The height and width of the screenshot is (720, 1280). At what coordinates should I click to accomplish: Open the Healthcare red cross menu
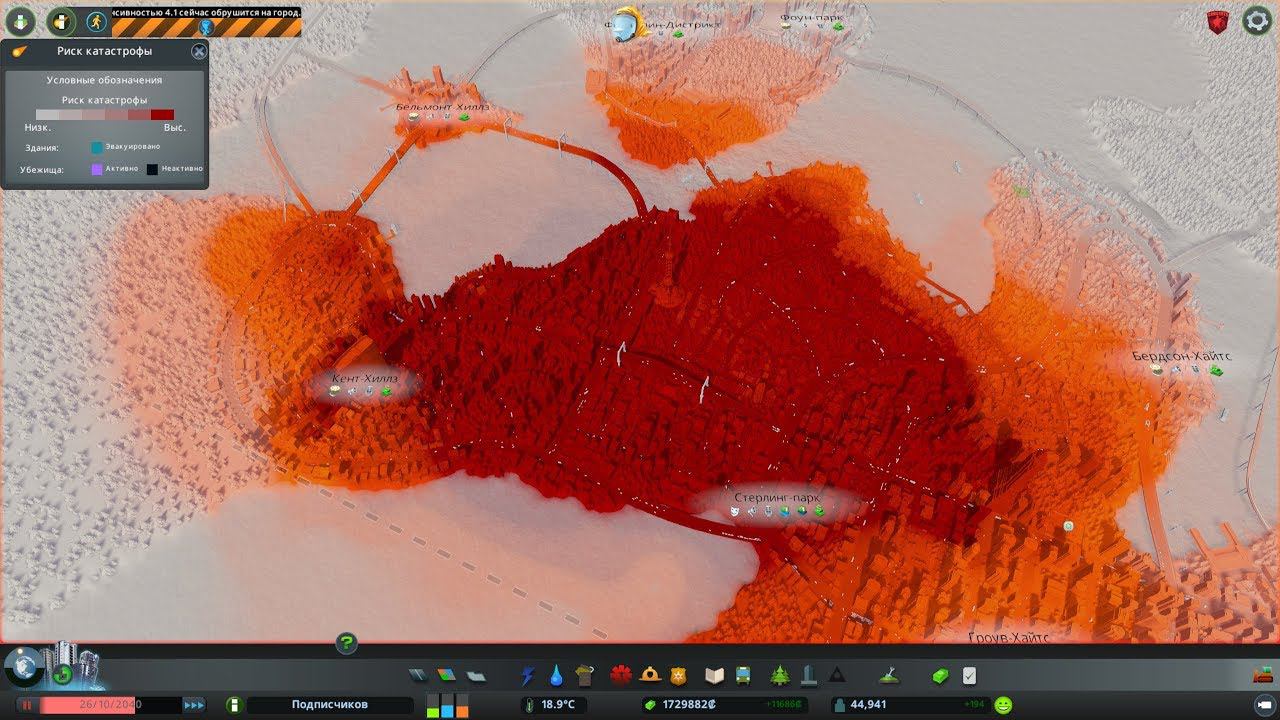[622, 676]
